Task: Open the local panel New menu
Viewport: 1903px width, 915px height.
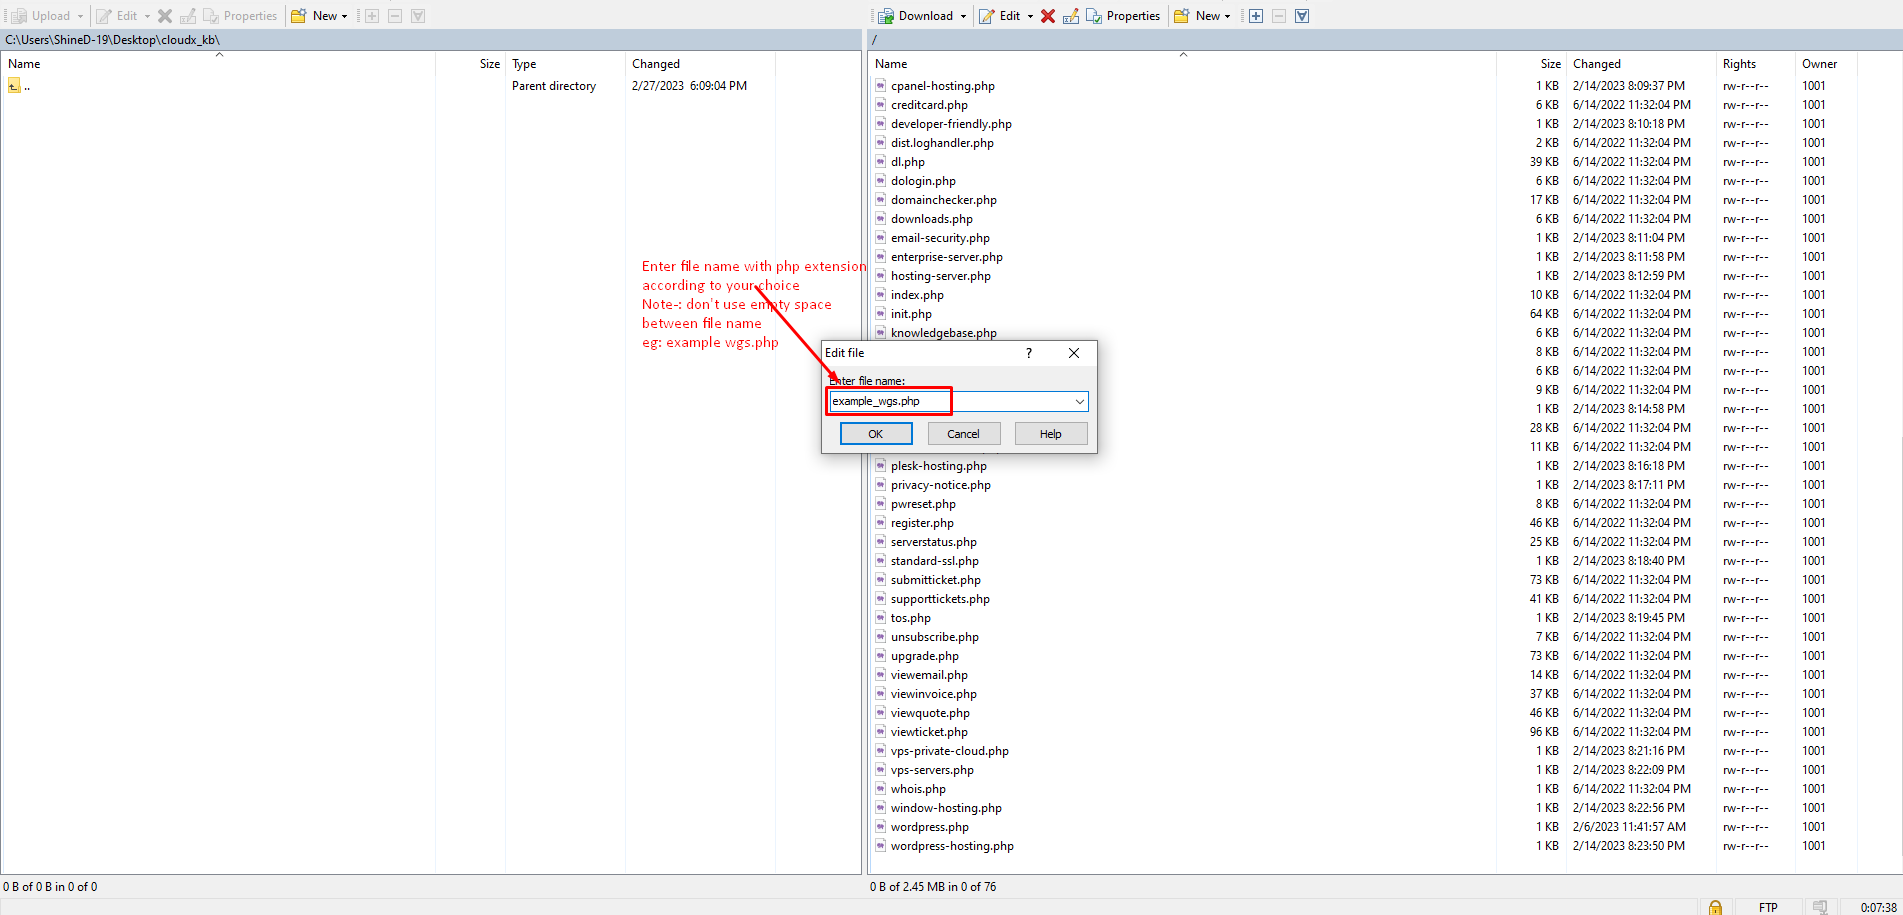Action: click(319, 16)
